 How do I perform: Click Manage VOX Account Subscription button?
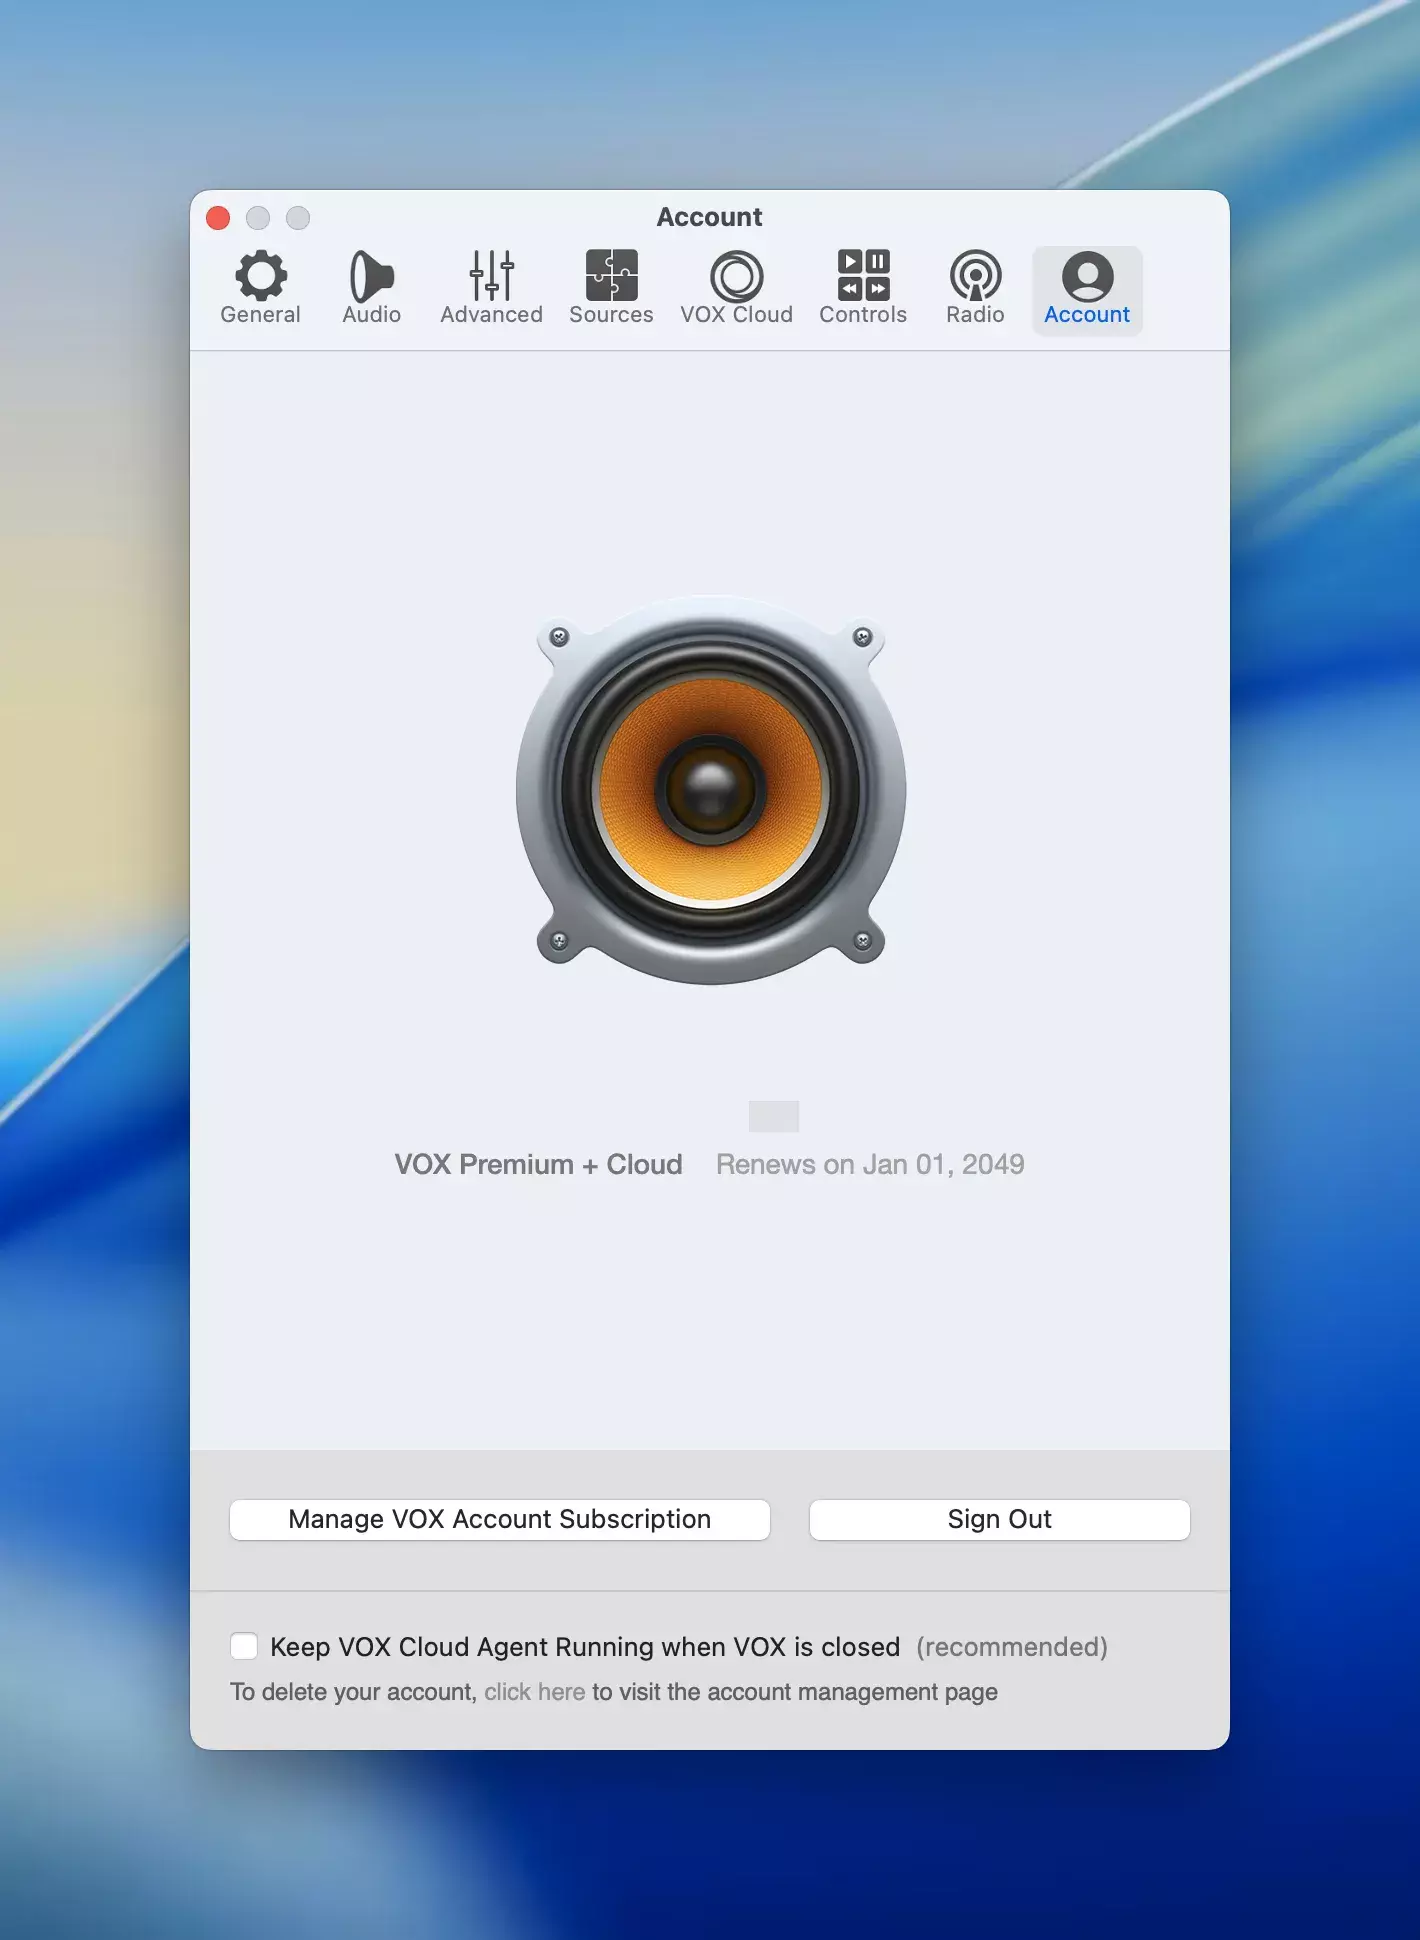pyautogui.click(x=499, y=1519)
